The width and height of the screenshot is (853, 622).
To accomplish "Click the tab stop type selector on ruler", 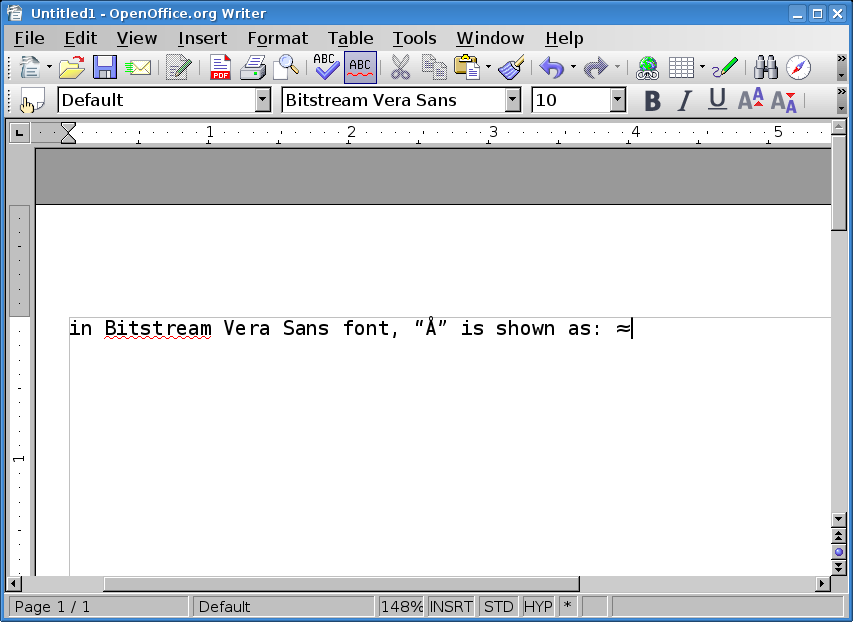I will 20,132.
